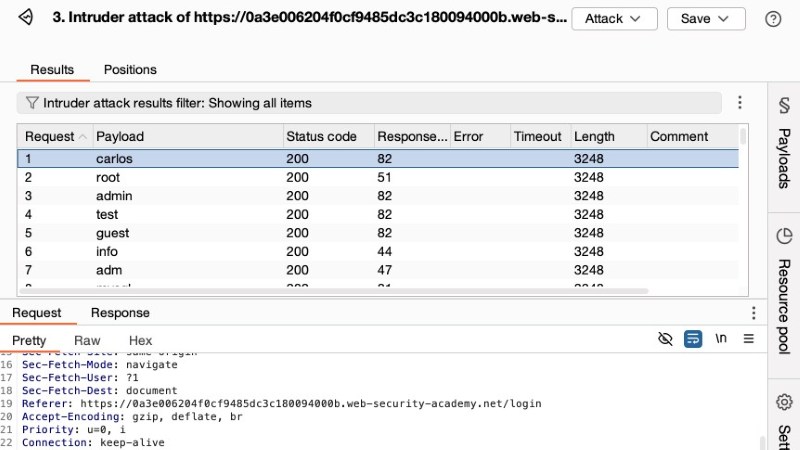This screenshot has height=450, width=800.
Task: Sort results by the Request column header
Action: pyautogui.click(x=50, y=137)
